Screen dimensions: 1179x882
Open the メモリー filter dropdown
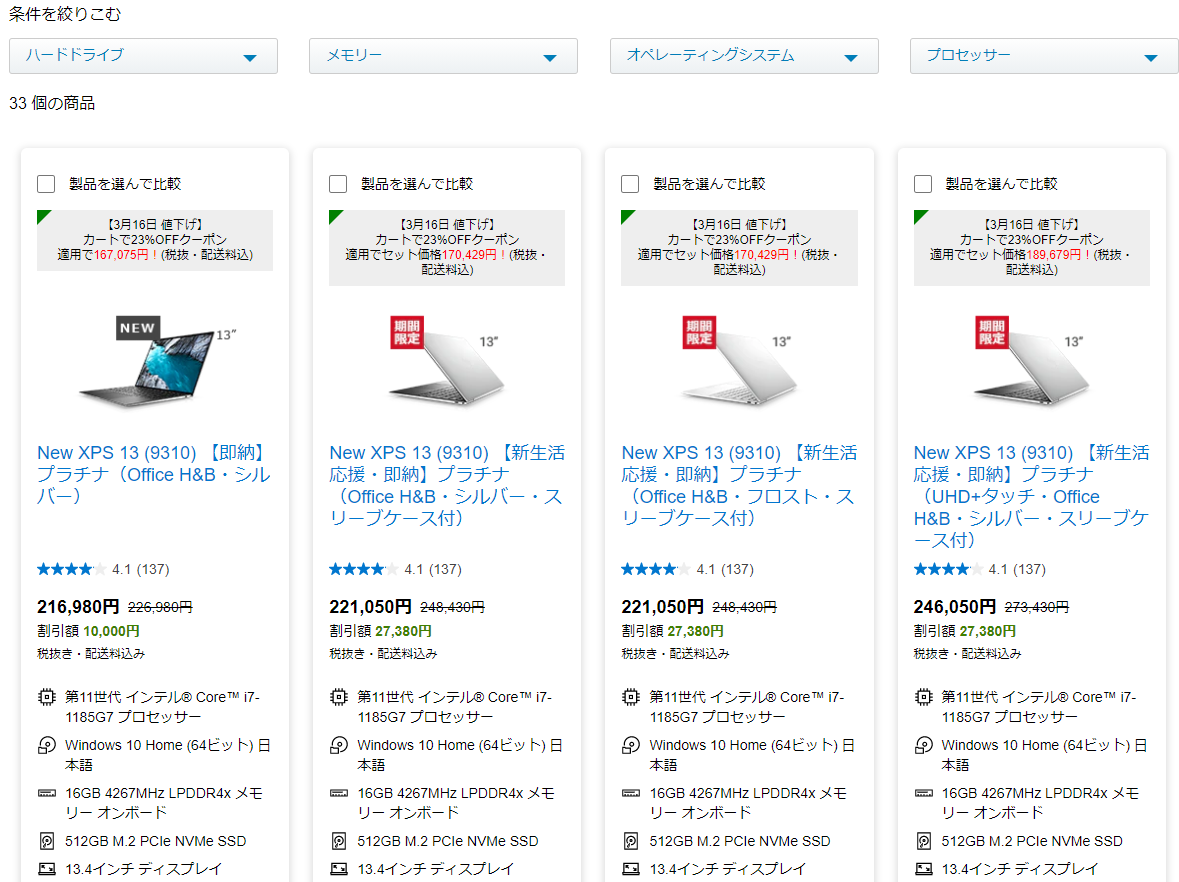(x=443, y=56)
